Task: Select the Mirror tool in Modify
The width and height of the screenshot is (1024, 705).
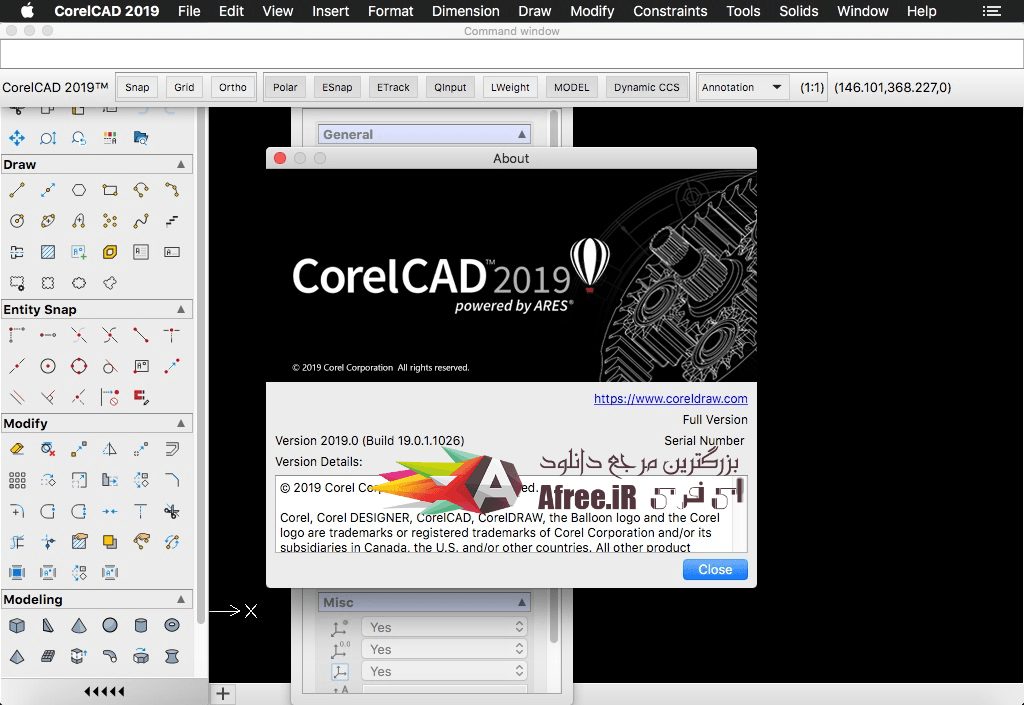Action: 110,448
